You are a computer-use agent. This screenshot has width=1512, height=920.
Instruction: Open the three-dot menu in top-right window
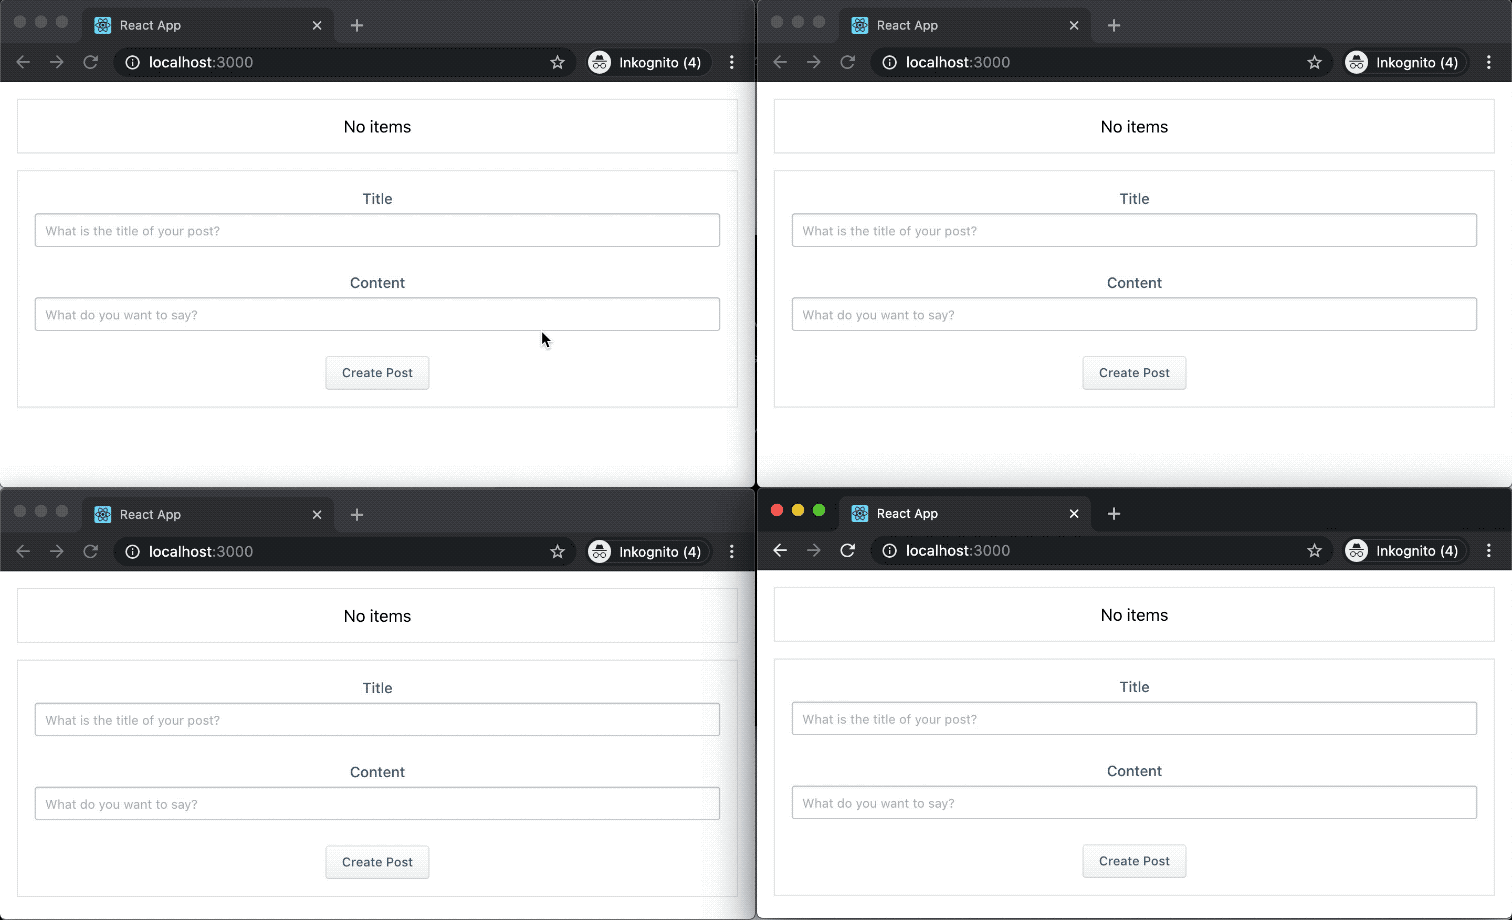pos(1488,62)
